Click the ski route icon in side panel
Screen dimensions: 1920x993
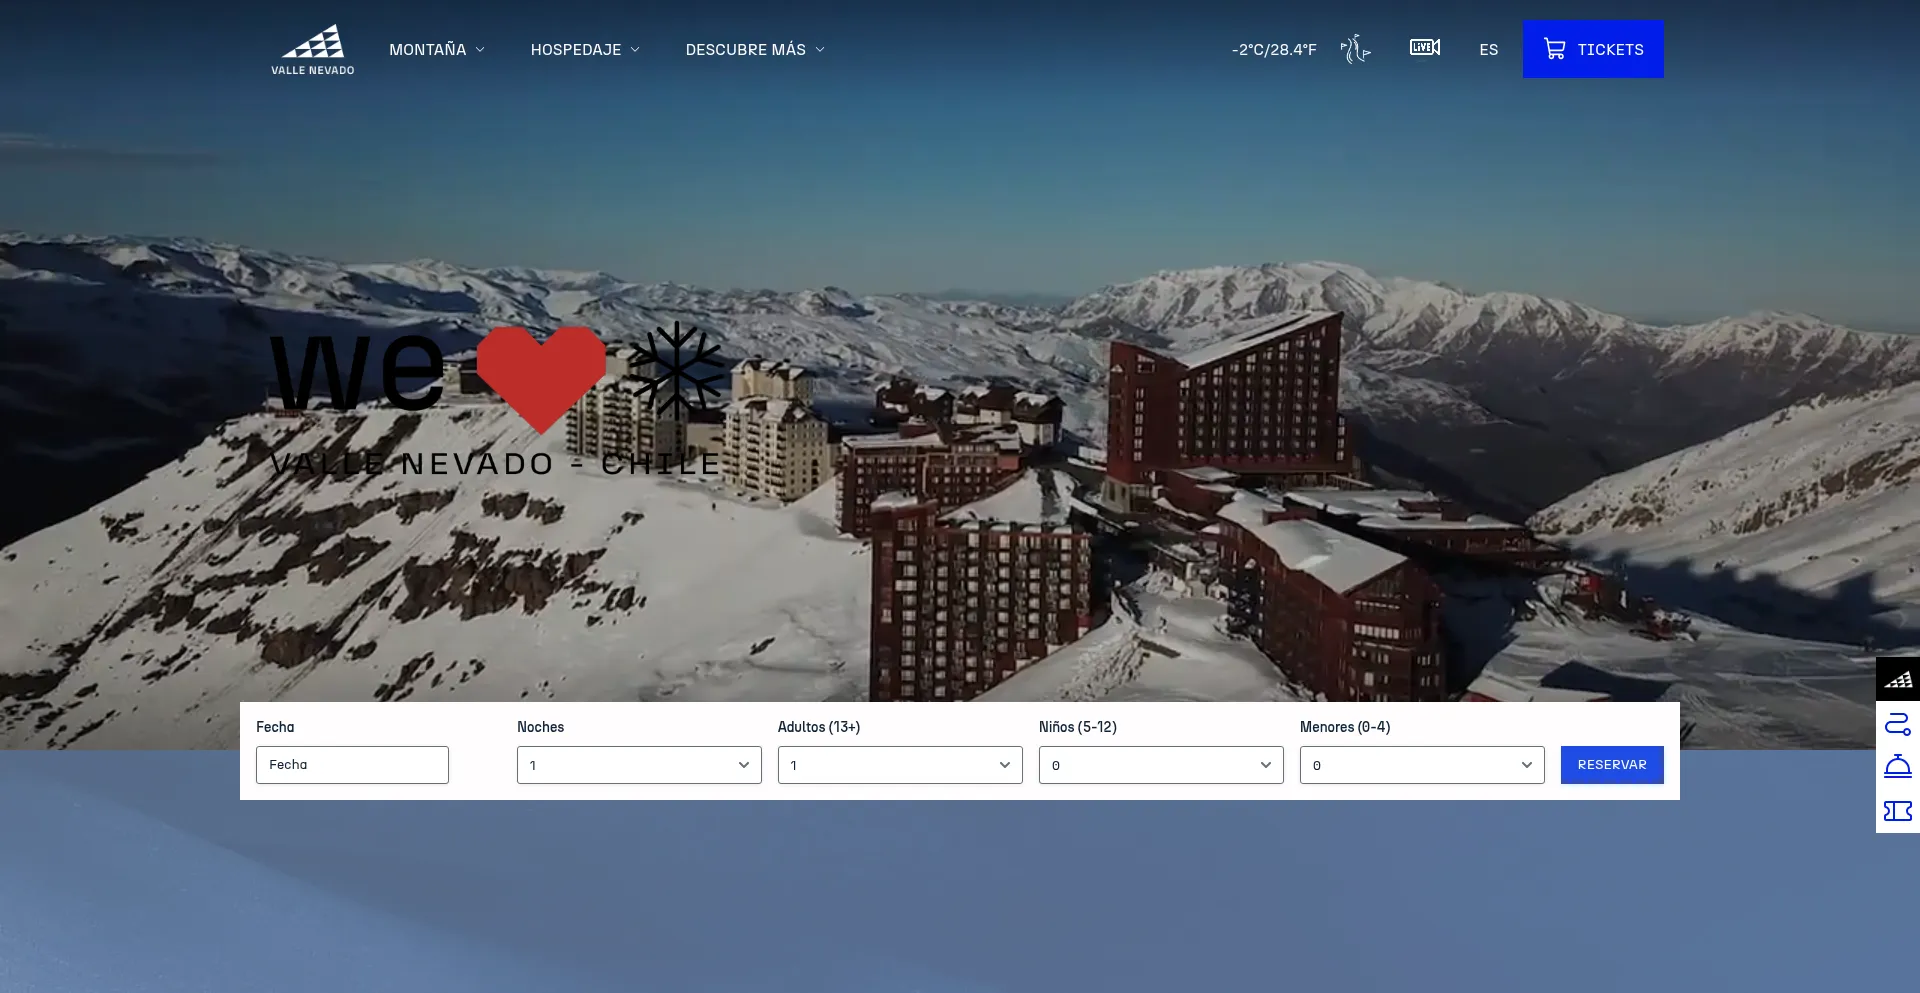point(1898,724)
